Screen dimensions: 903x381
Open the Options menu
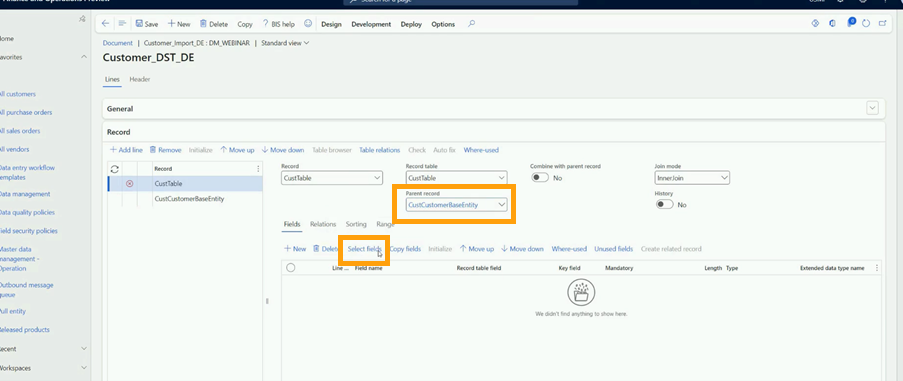point(443,24)
